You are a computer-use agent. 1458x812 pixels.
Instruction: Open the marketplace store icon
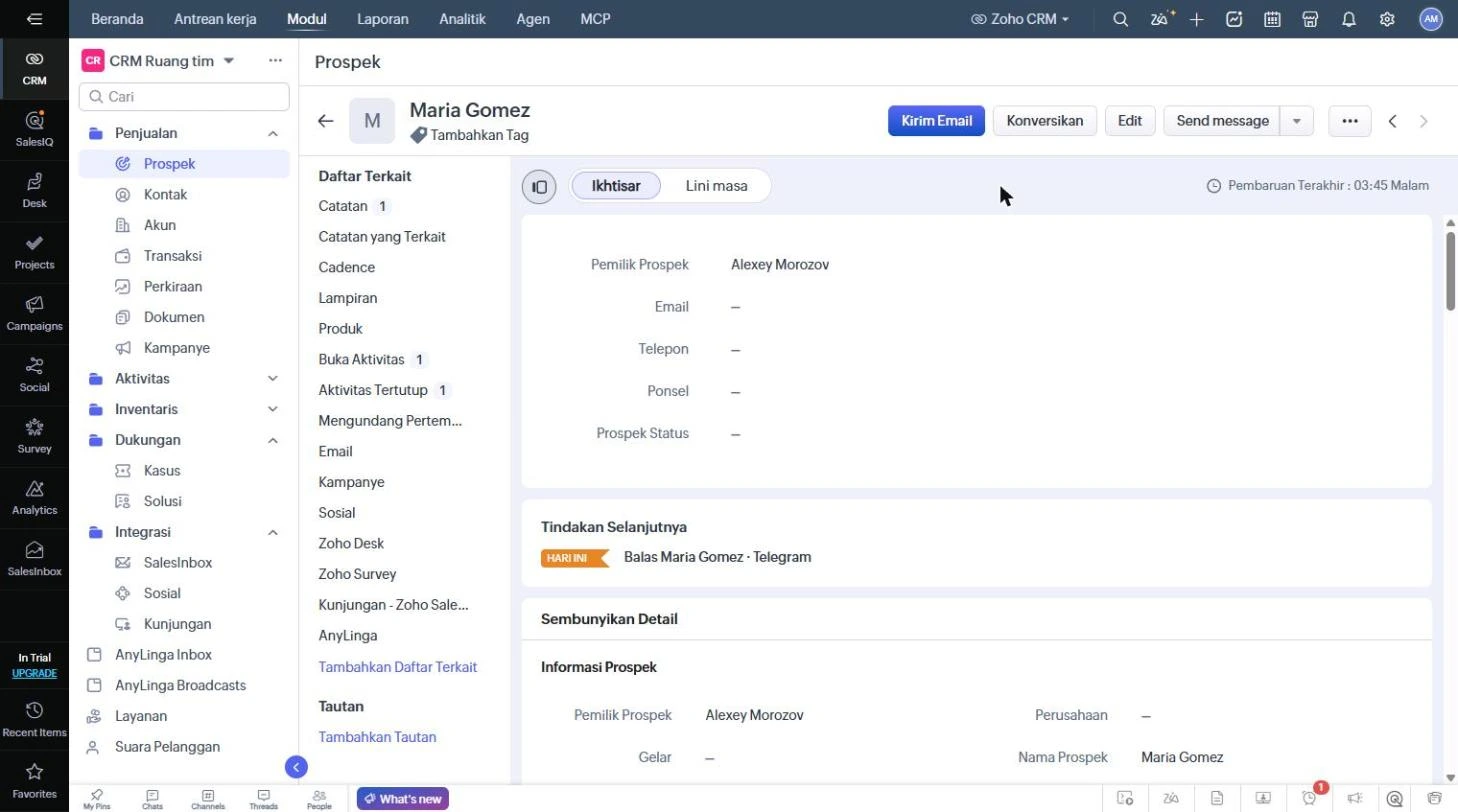(1311, 19)
